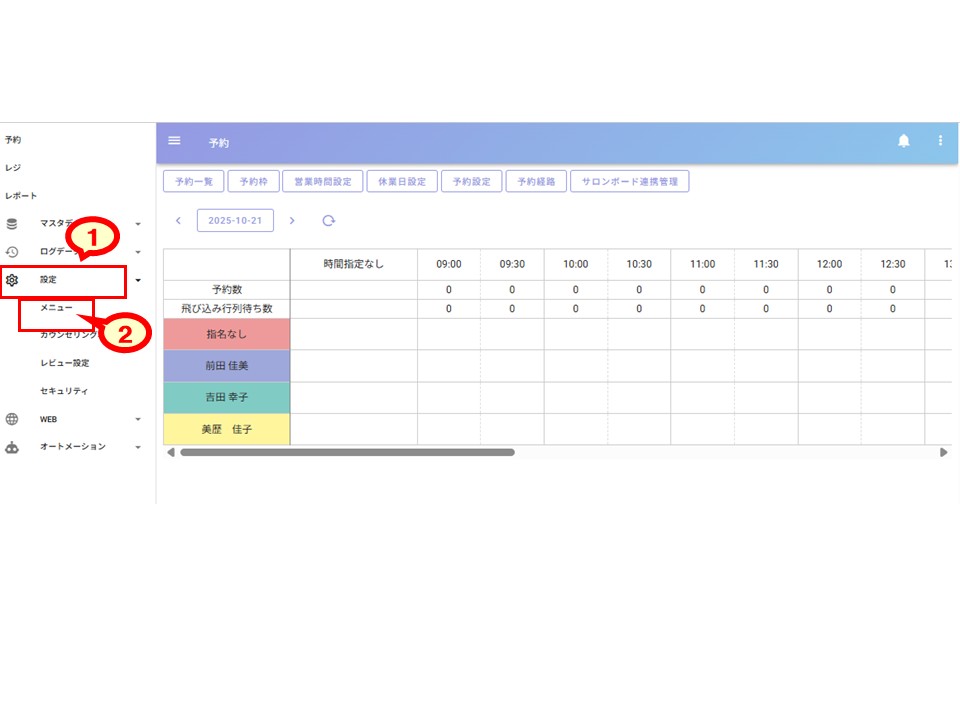This screenshot has width=960, height=720.
Task: Click the master data database icon
Action: 12,224
